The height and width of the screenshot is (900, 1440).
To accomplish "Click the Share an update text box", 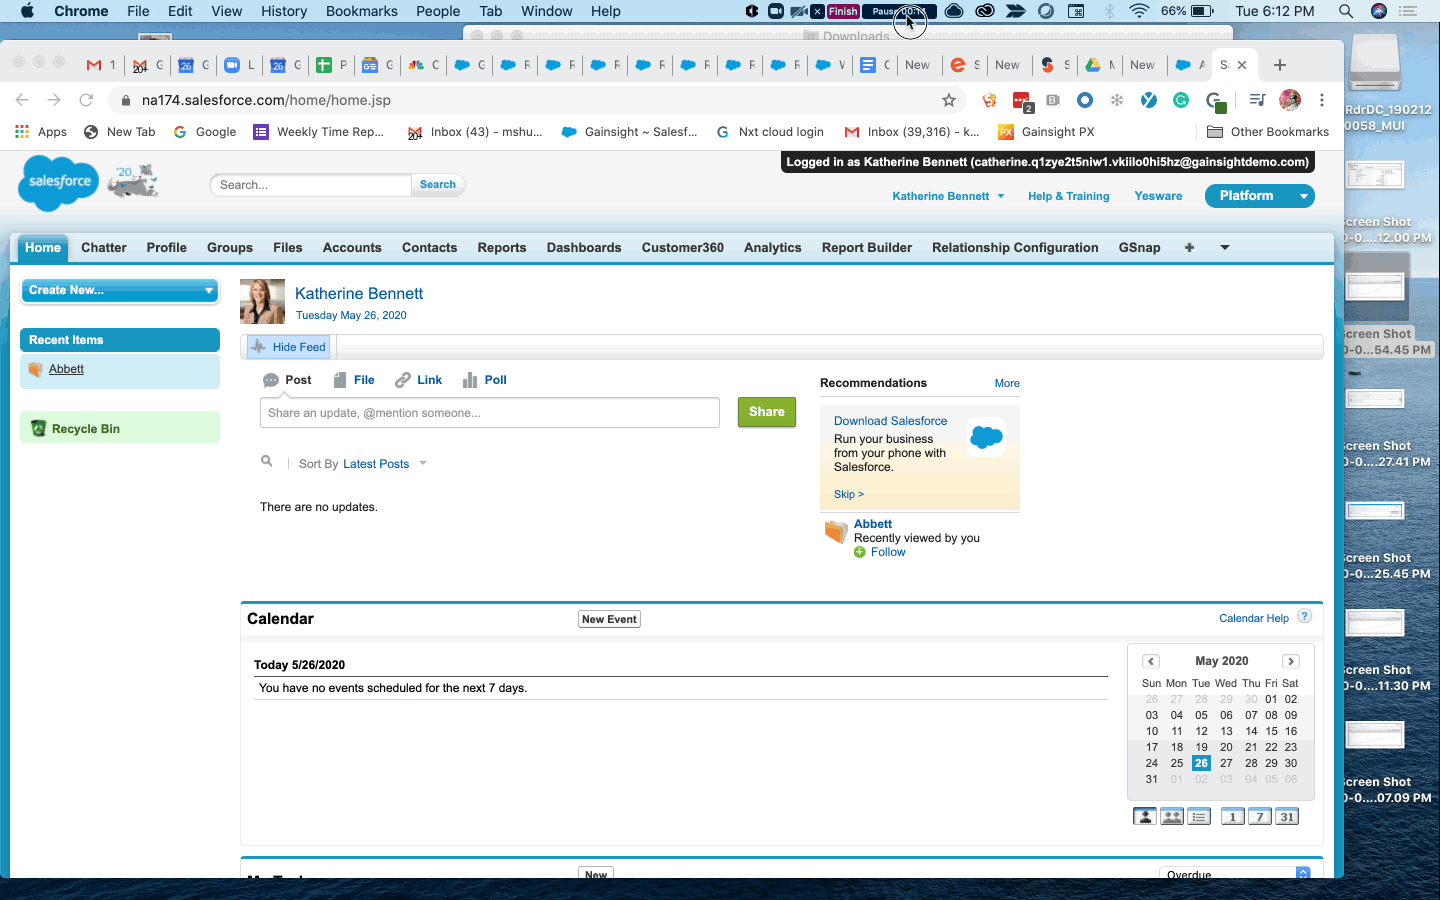I will coord(490,413).
